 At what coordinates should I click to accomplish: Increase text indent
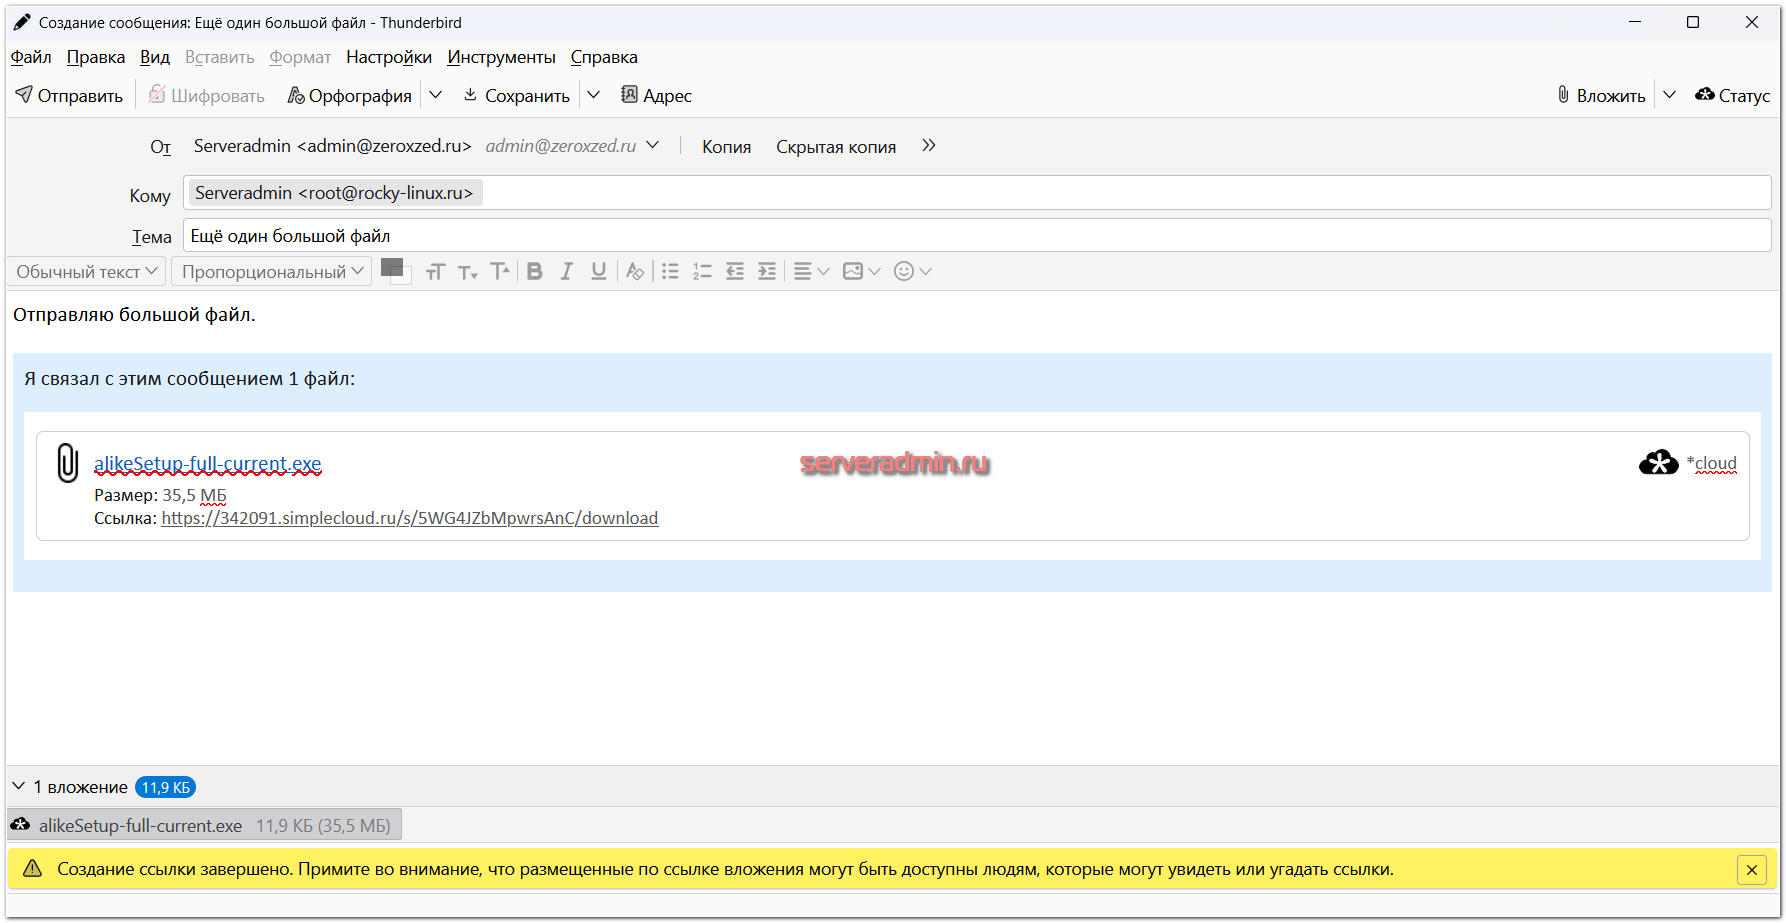(767, 272)
